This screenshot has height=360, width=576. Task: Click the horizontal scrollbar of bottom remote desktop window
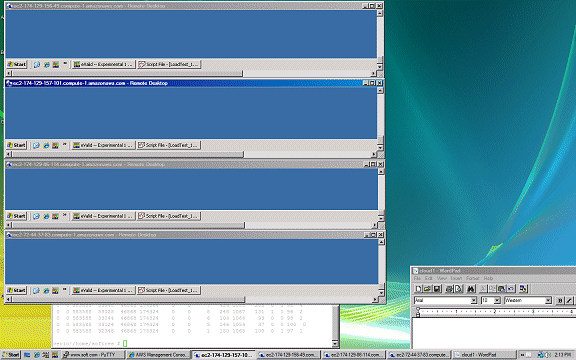[x=191, y=299]
